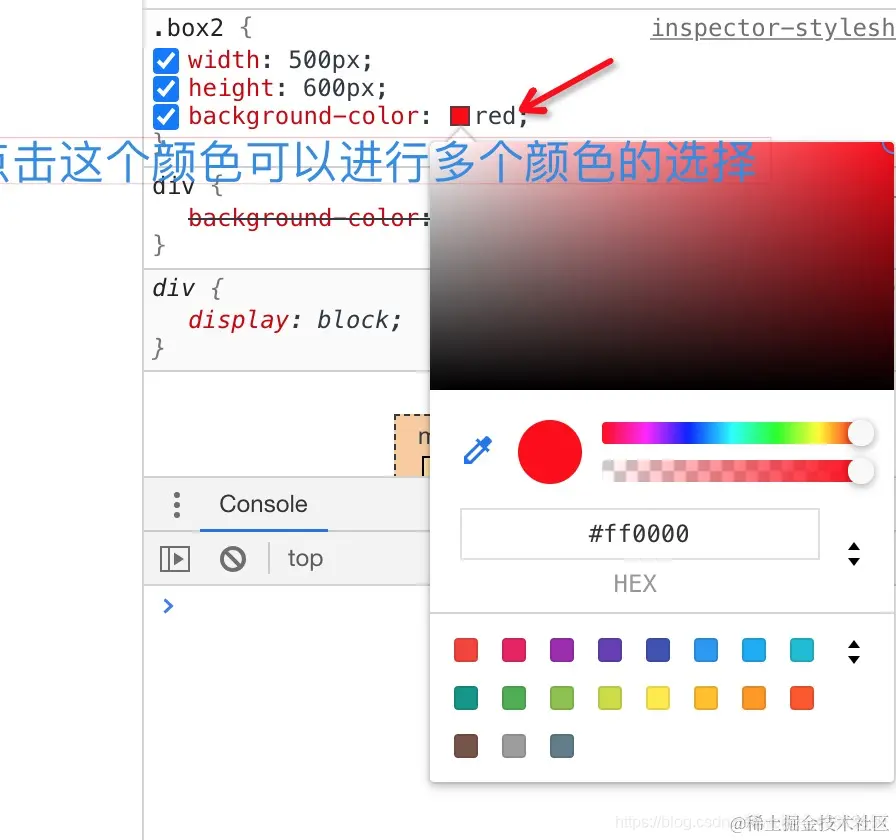Click the small red swatch beside the red value
Viewport: 896px width, 840px height.
(458, 115)
